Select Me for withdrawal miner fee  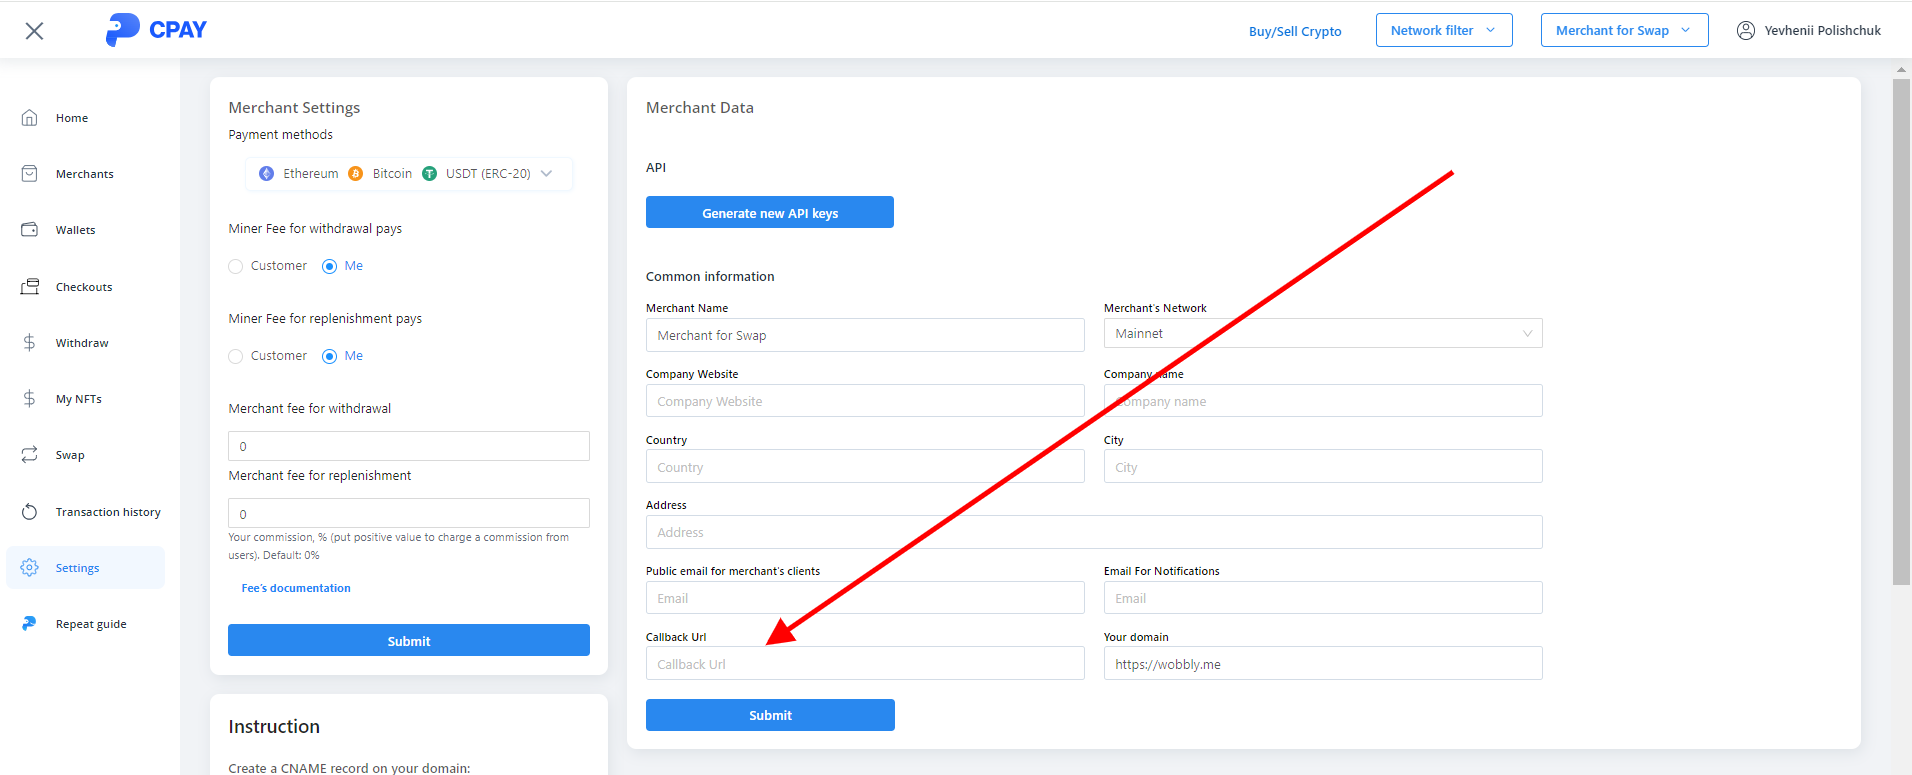(x=329, y=266)
